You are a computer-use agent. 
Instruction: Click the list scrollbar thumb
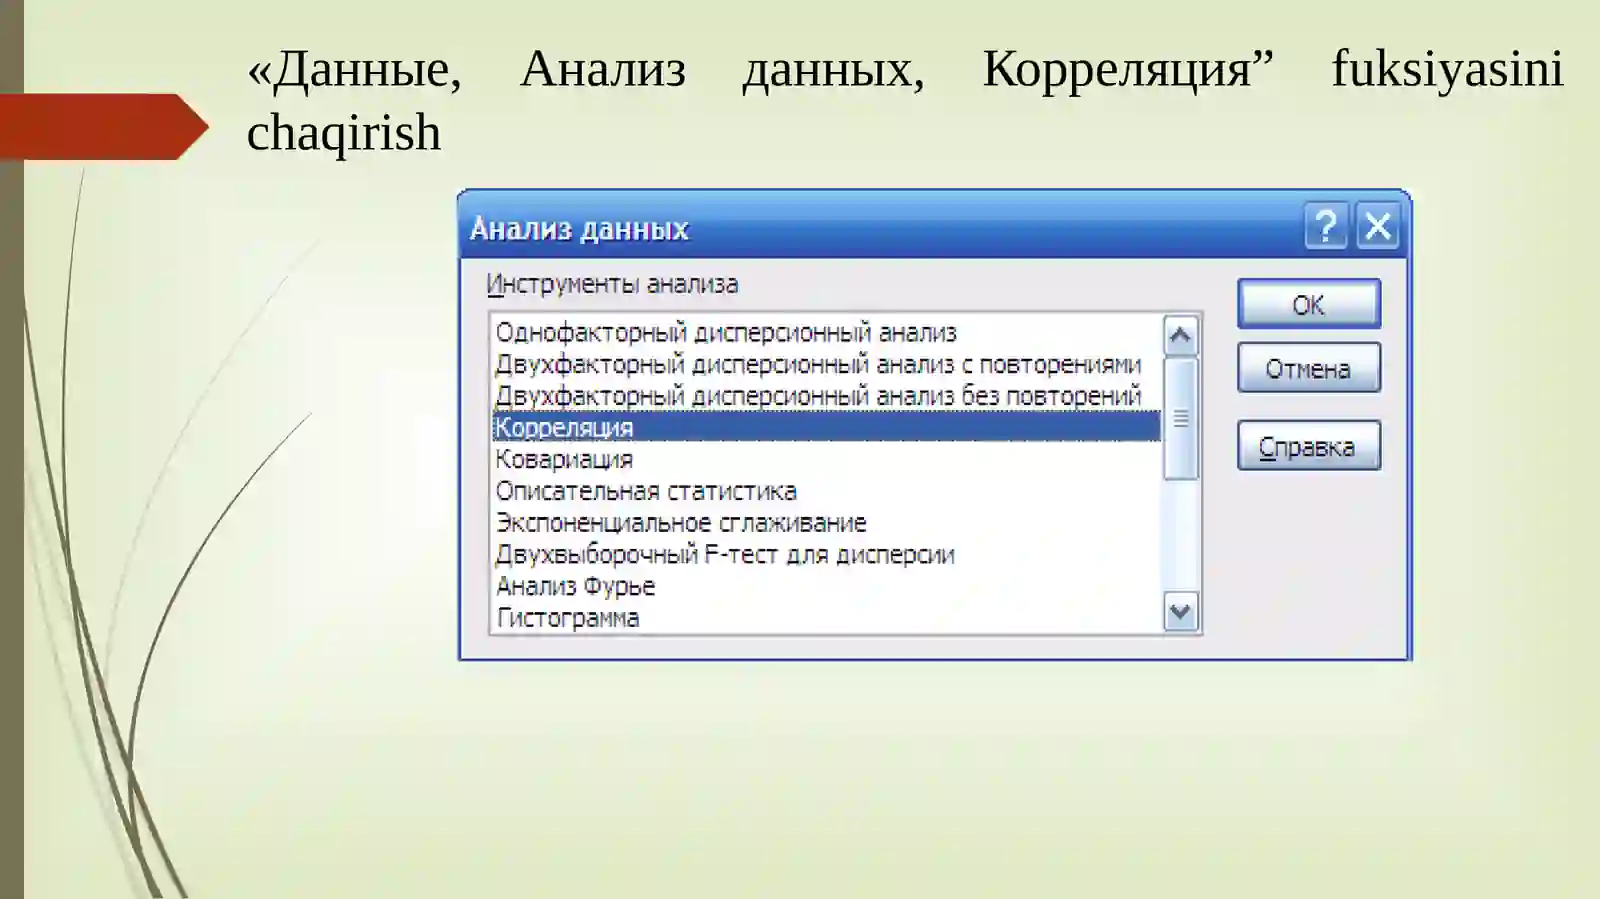coord(1181,419)
